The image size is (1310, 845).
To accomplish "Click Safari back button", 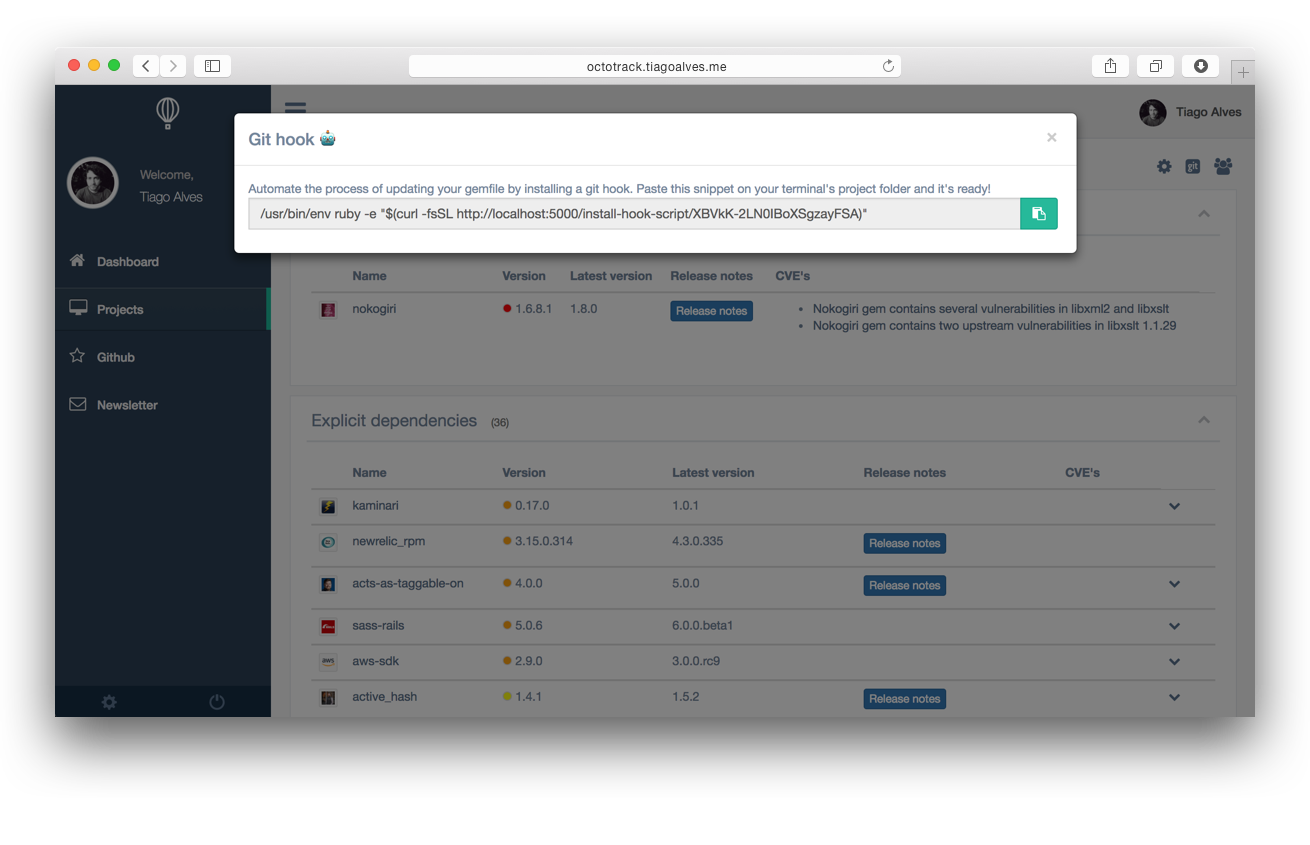I will [146, 66].
